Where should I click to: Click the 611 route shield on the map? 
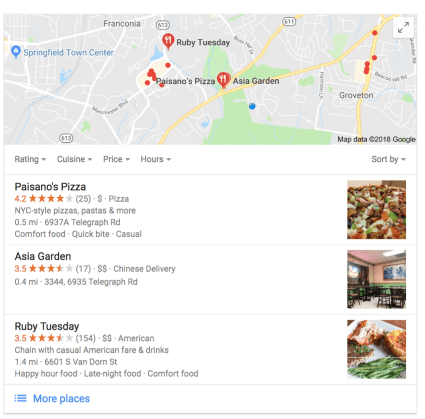[289, 21]
